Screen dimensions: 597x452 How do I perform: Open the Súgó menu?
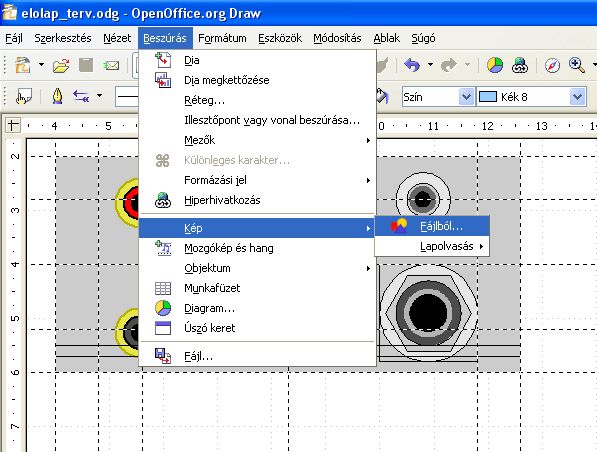click(423, 38)
